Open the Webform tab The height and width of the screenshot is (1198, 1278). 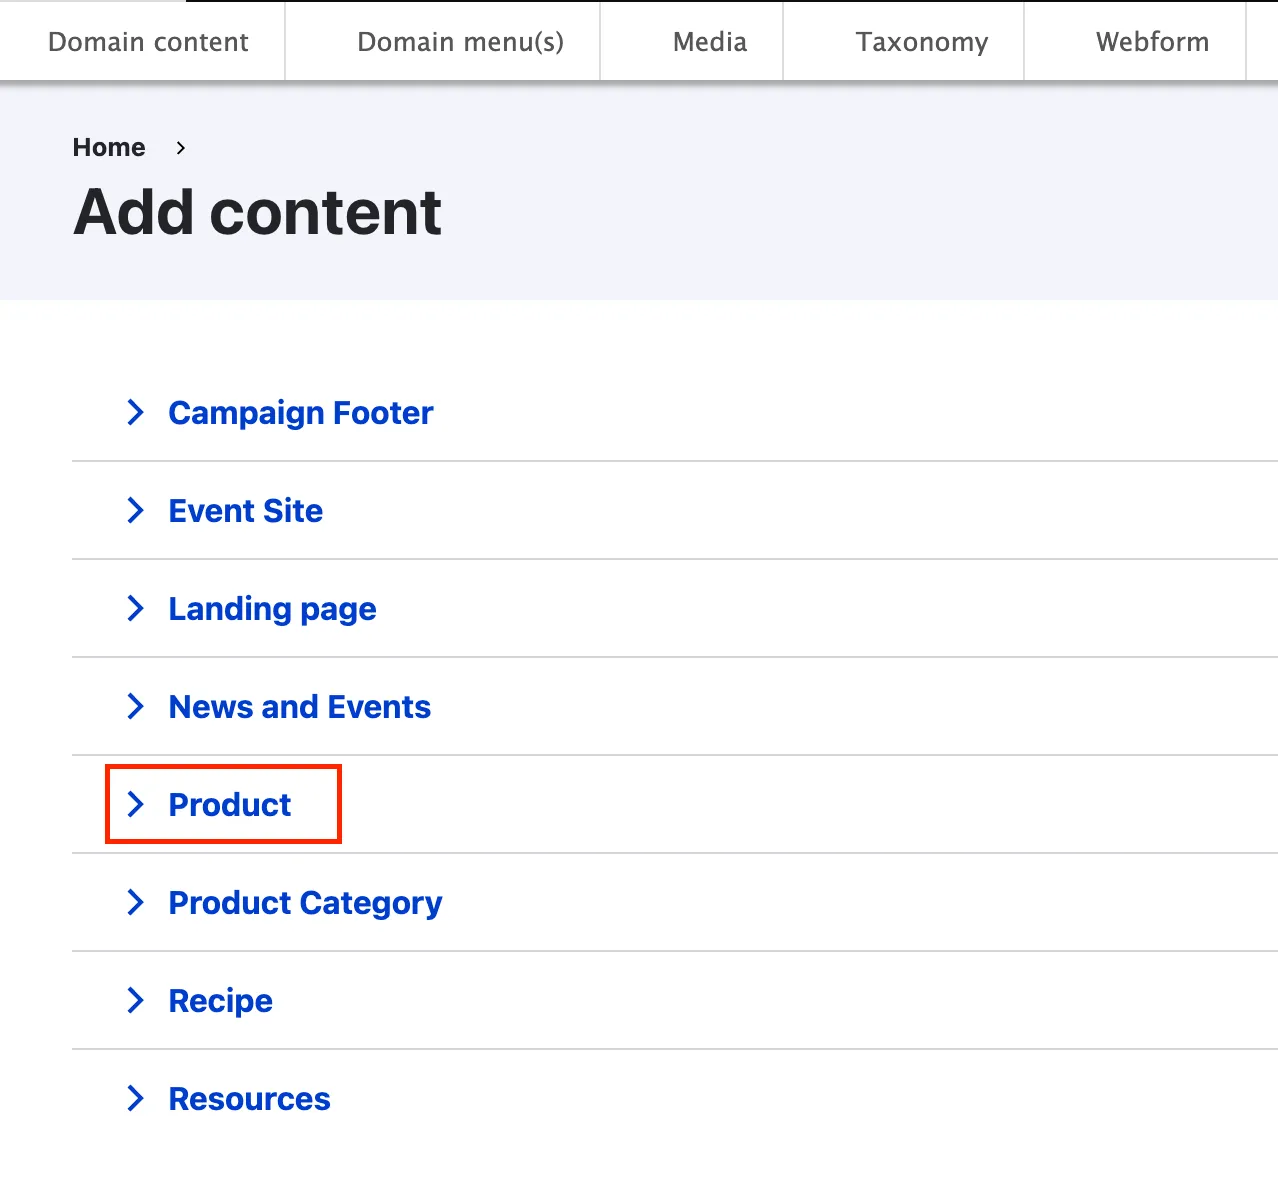point(1152,42)
